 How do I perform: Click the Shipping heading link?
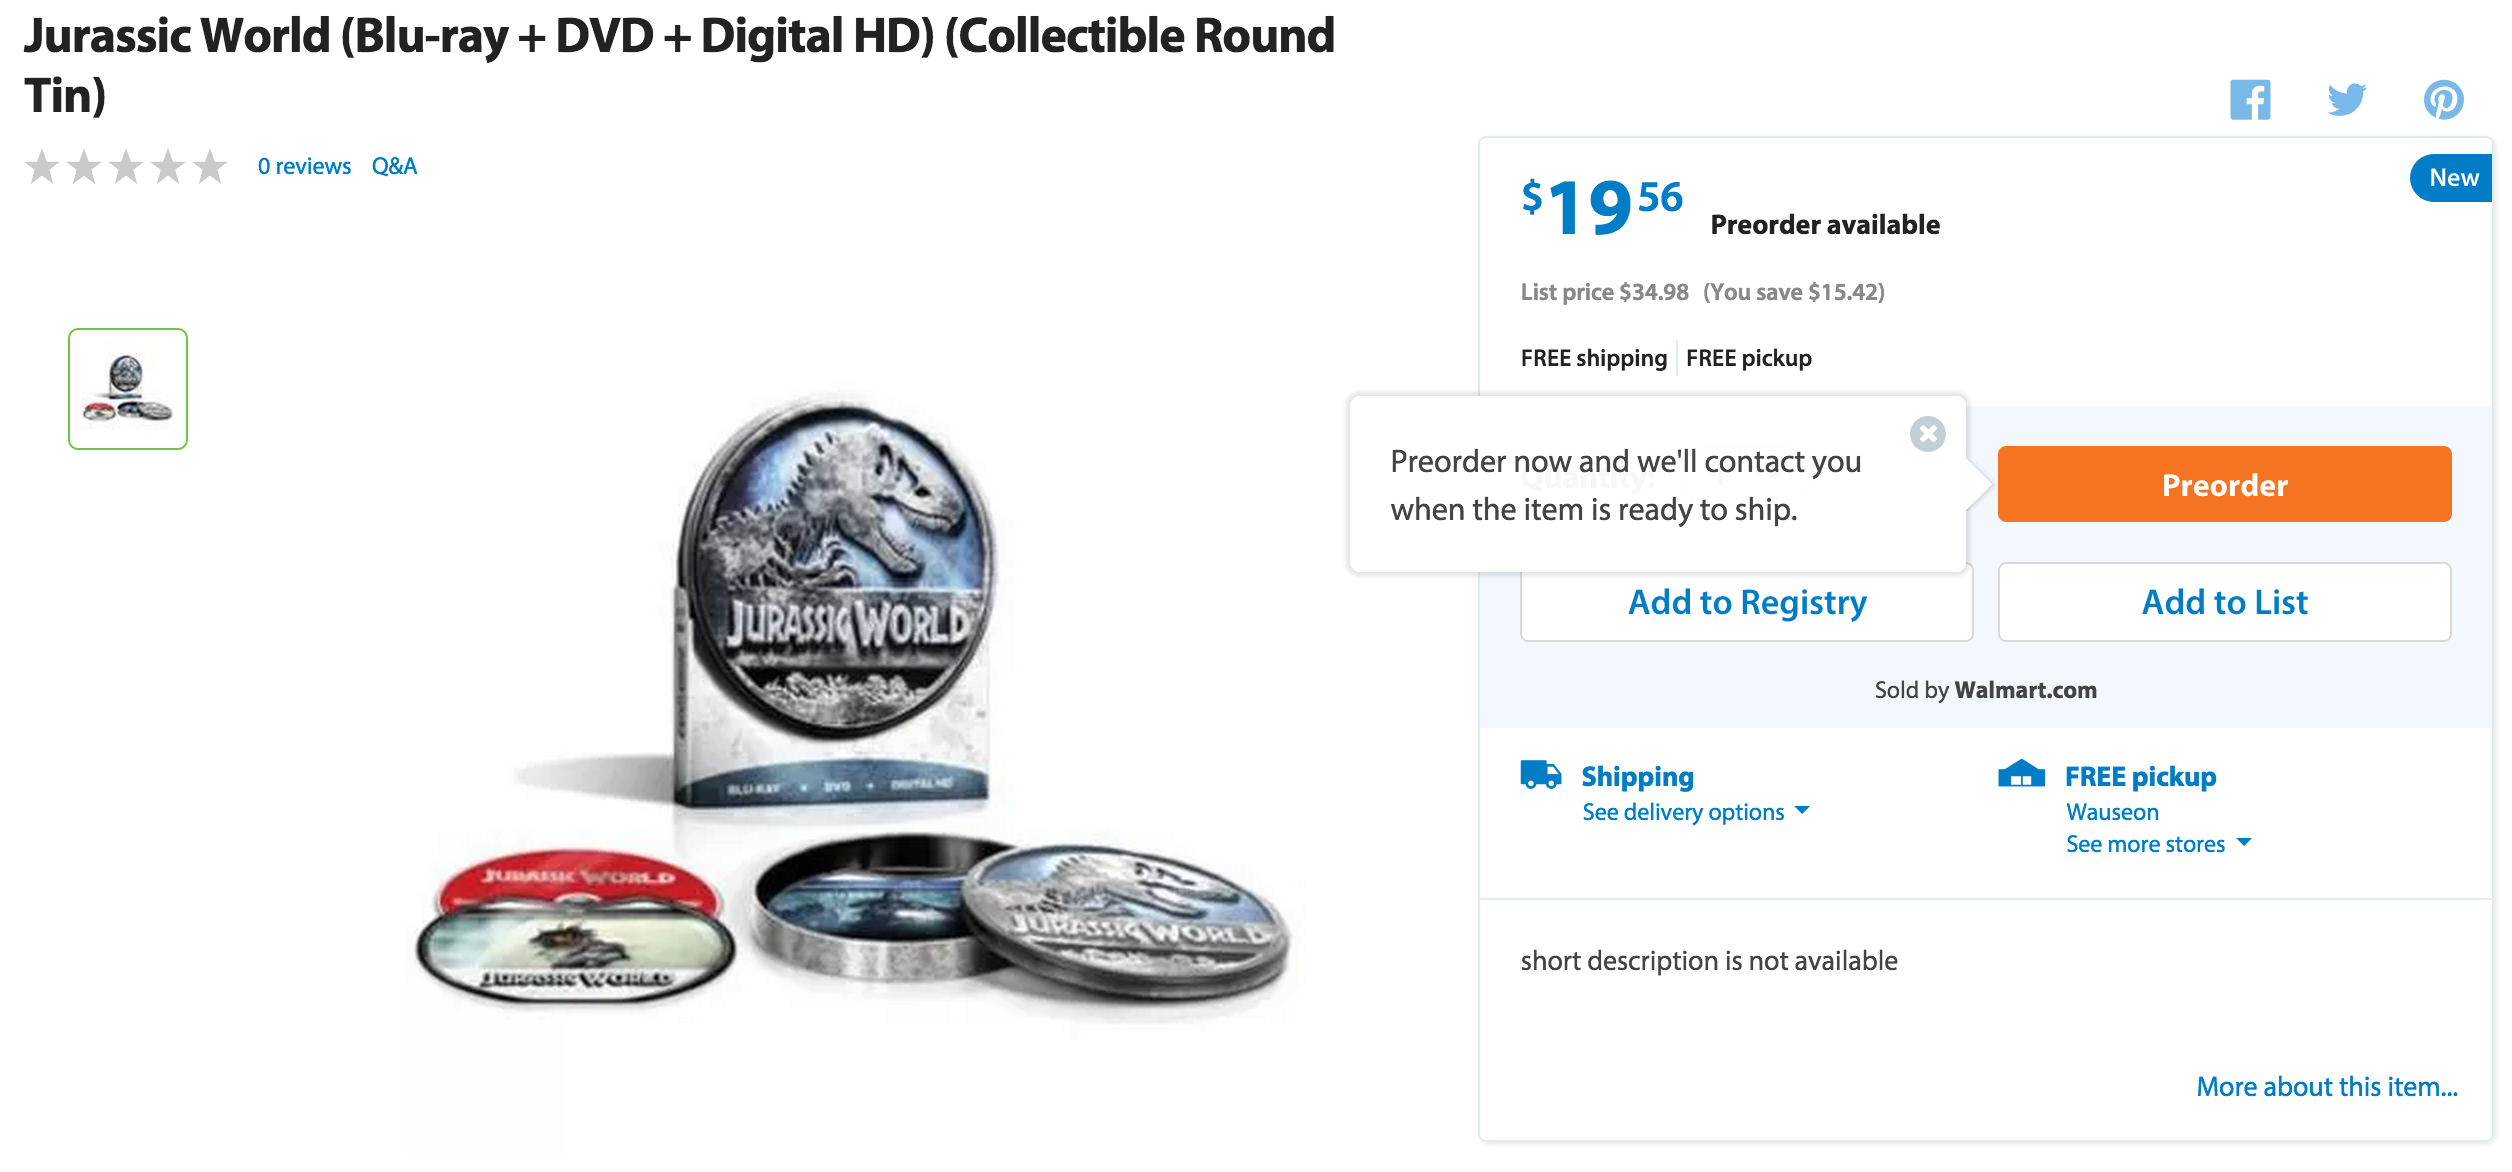tap(1637, 777)
